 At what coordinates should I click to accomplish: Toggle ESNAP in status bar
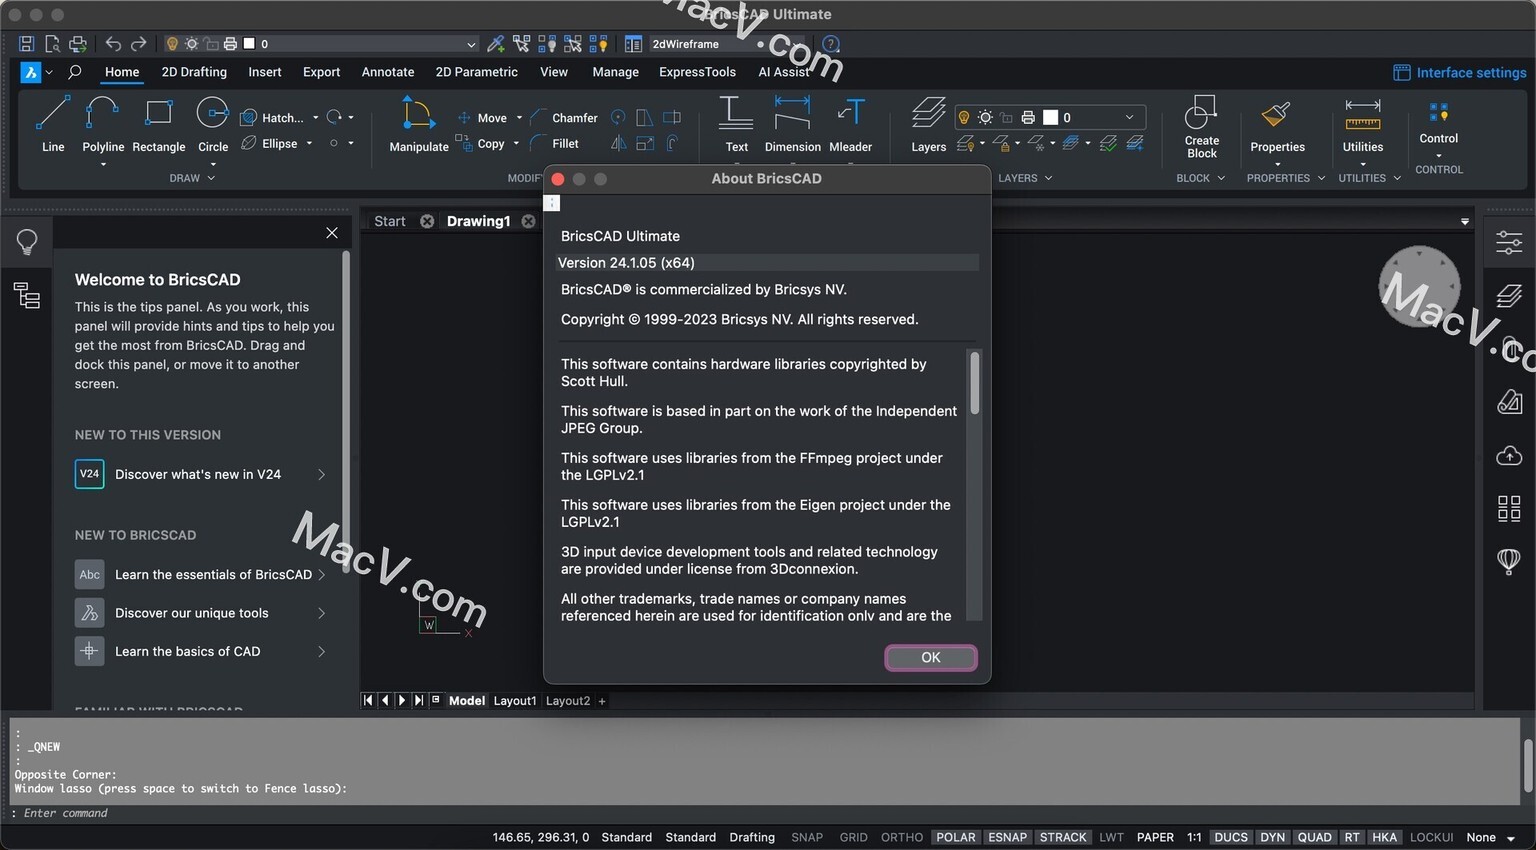click(x=1007, y=837)
